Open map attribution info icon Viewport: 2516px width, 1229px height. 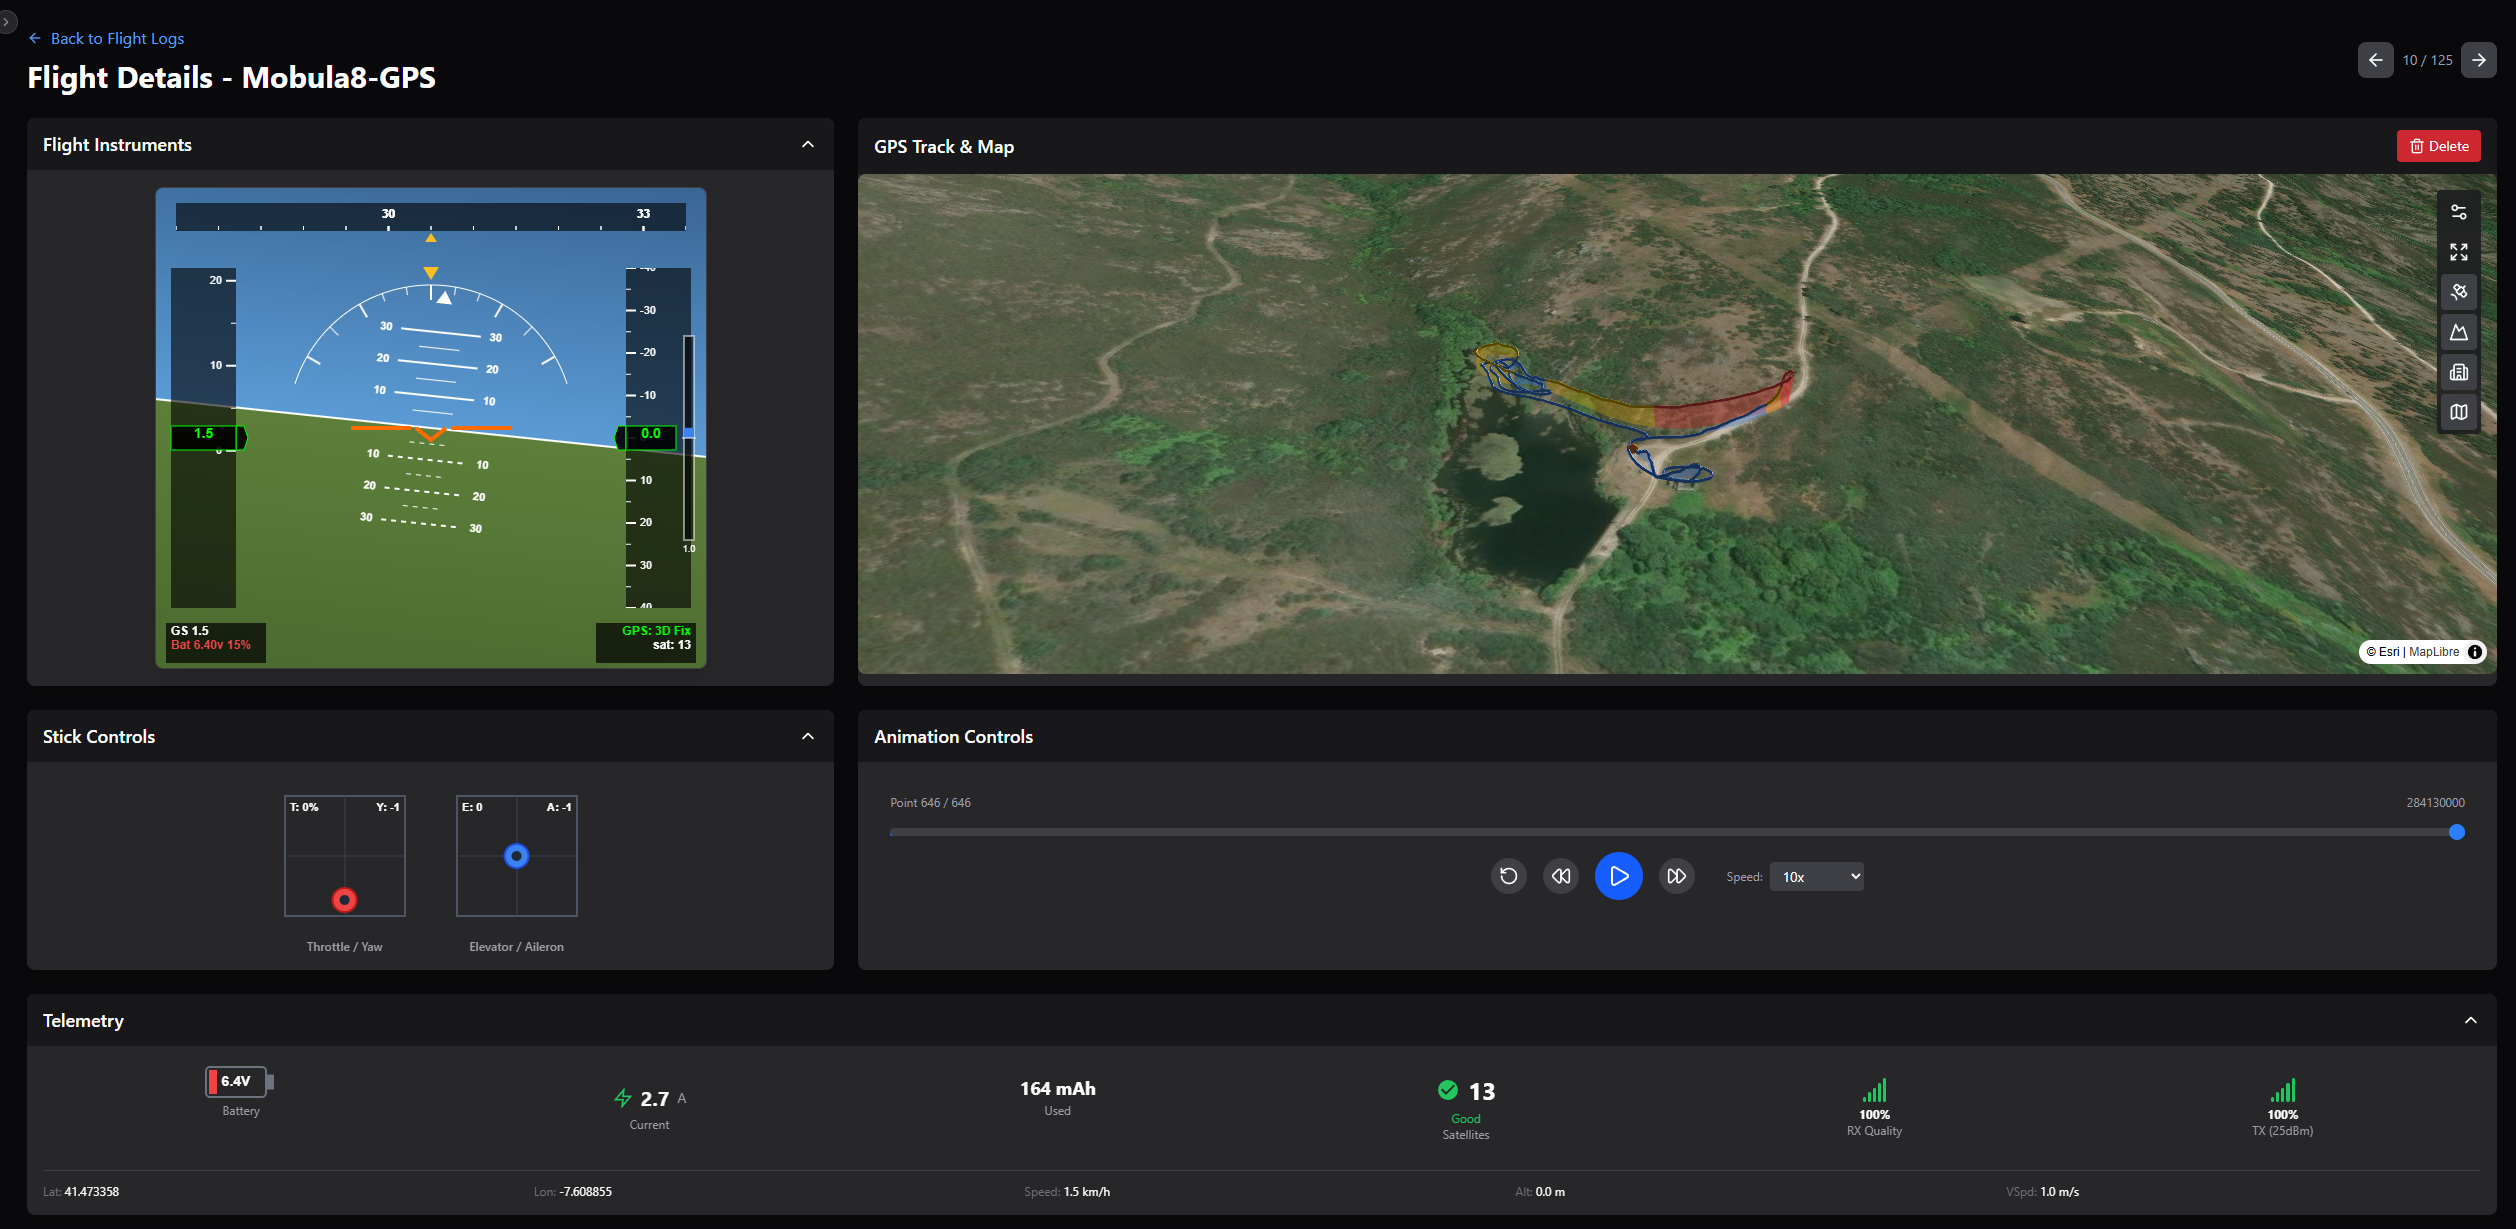pos(2474,652)
